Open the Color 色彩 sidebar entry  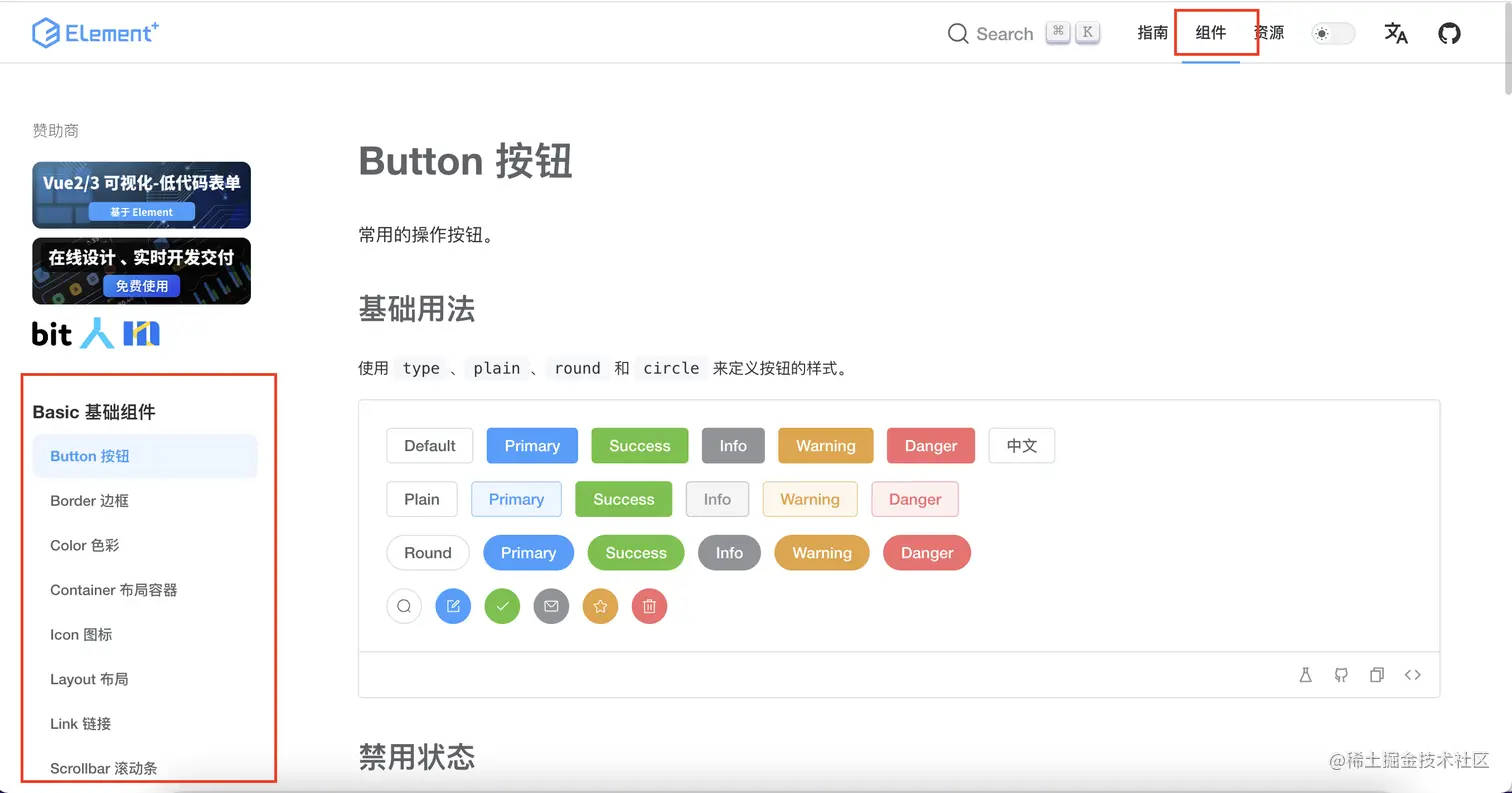pyautogui.click(x=83, y=545)
